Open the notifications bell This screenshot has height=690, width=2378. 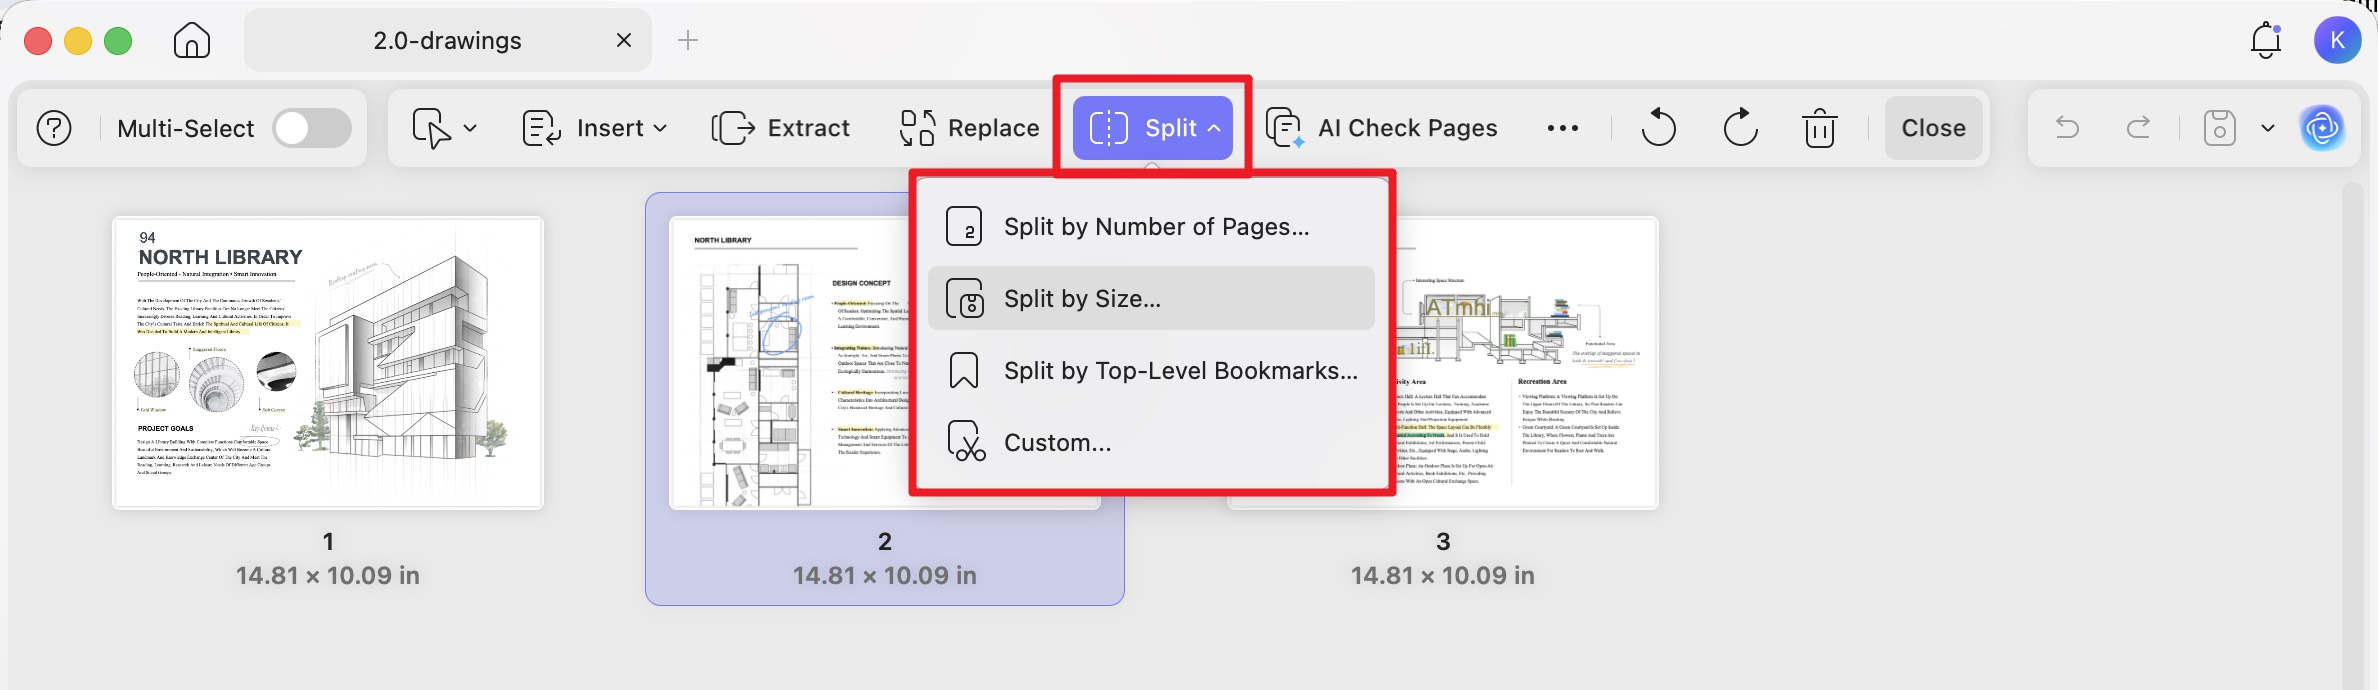point(2266,40)
